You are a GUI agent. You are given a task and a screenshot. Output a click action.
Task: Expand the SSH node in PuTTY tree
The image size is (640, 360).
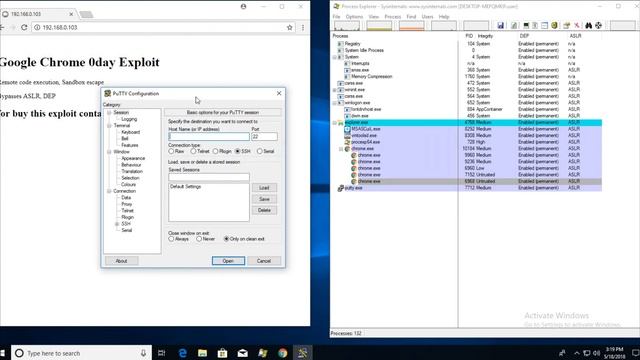(117, 224)
